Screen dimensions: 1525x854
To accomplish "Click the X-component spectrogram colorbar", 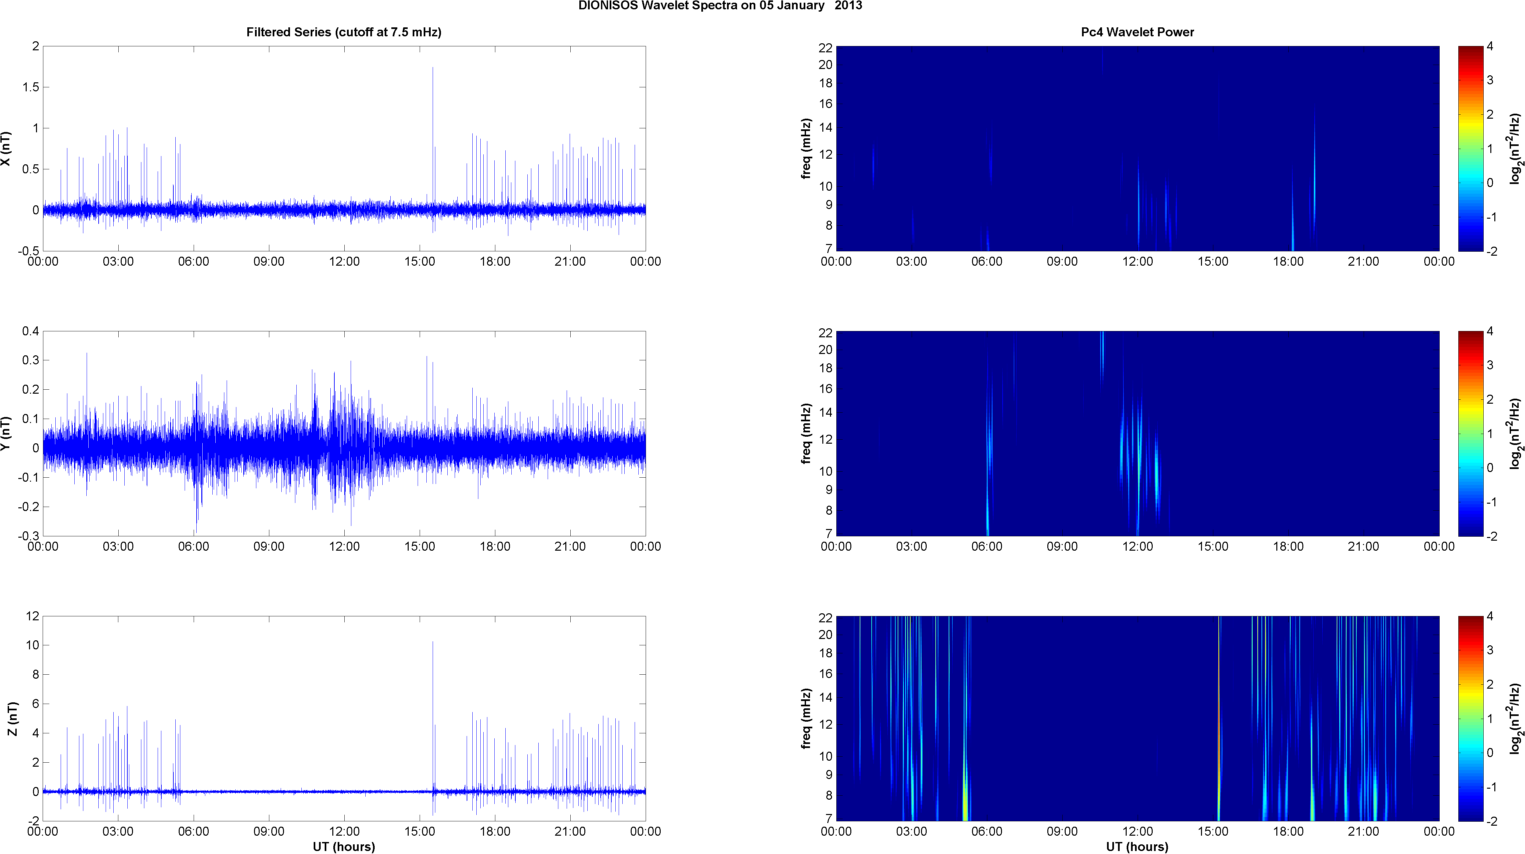I will 1470,149.
